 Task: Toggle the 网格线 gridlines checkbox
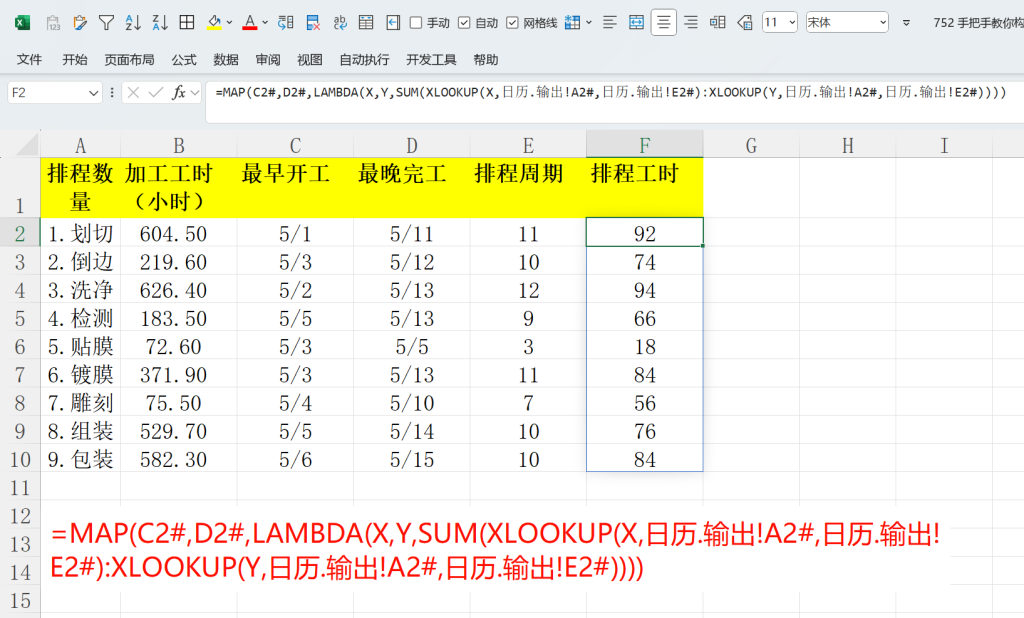pyautogui.click(x=513, y=23)
